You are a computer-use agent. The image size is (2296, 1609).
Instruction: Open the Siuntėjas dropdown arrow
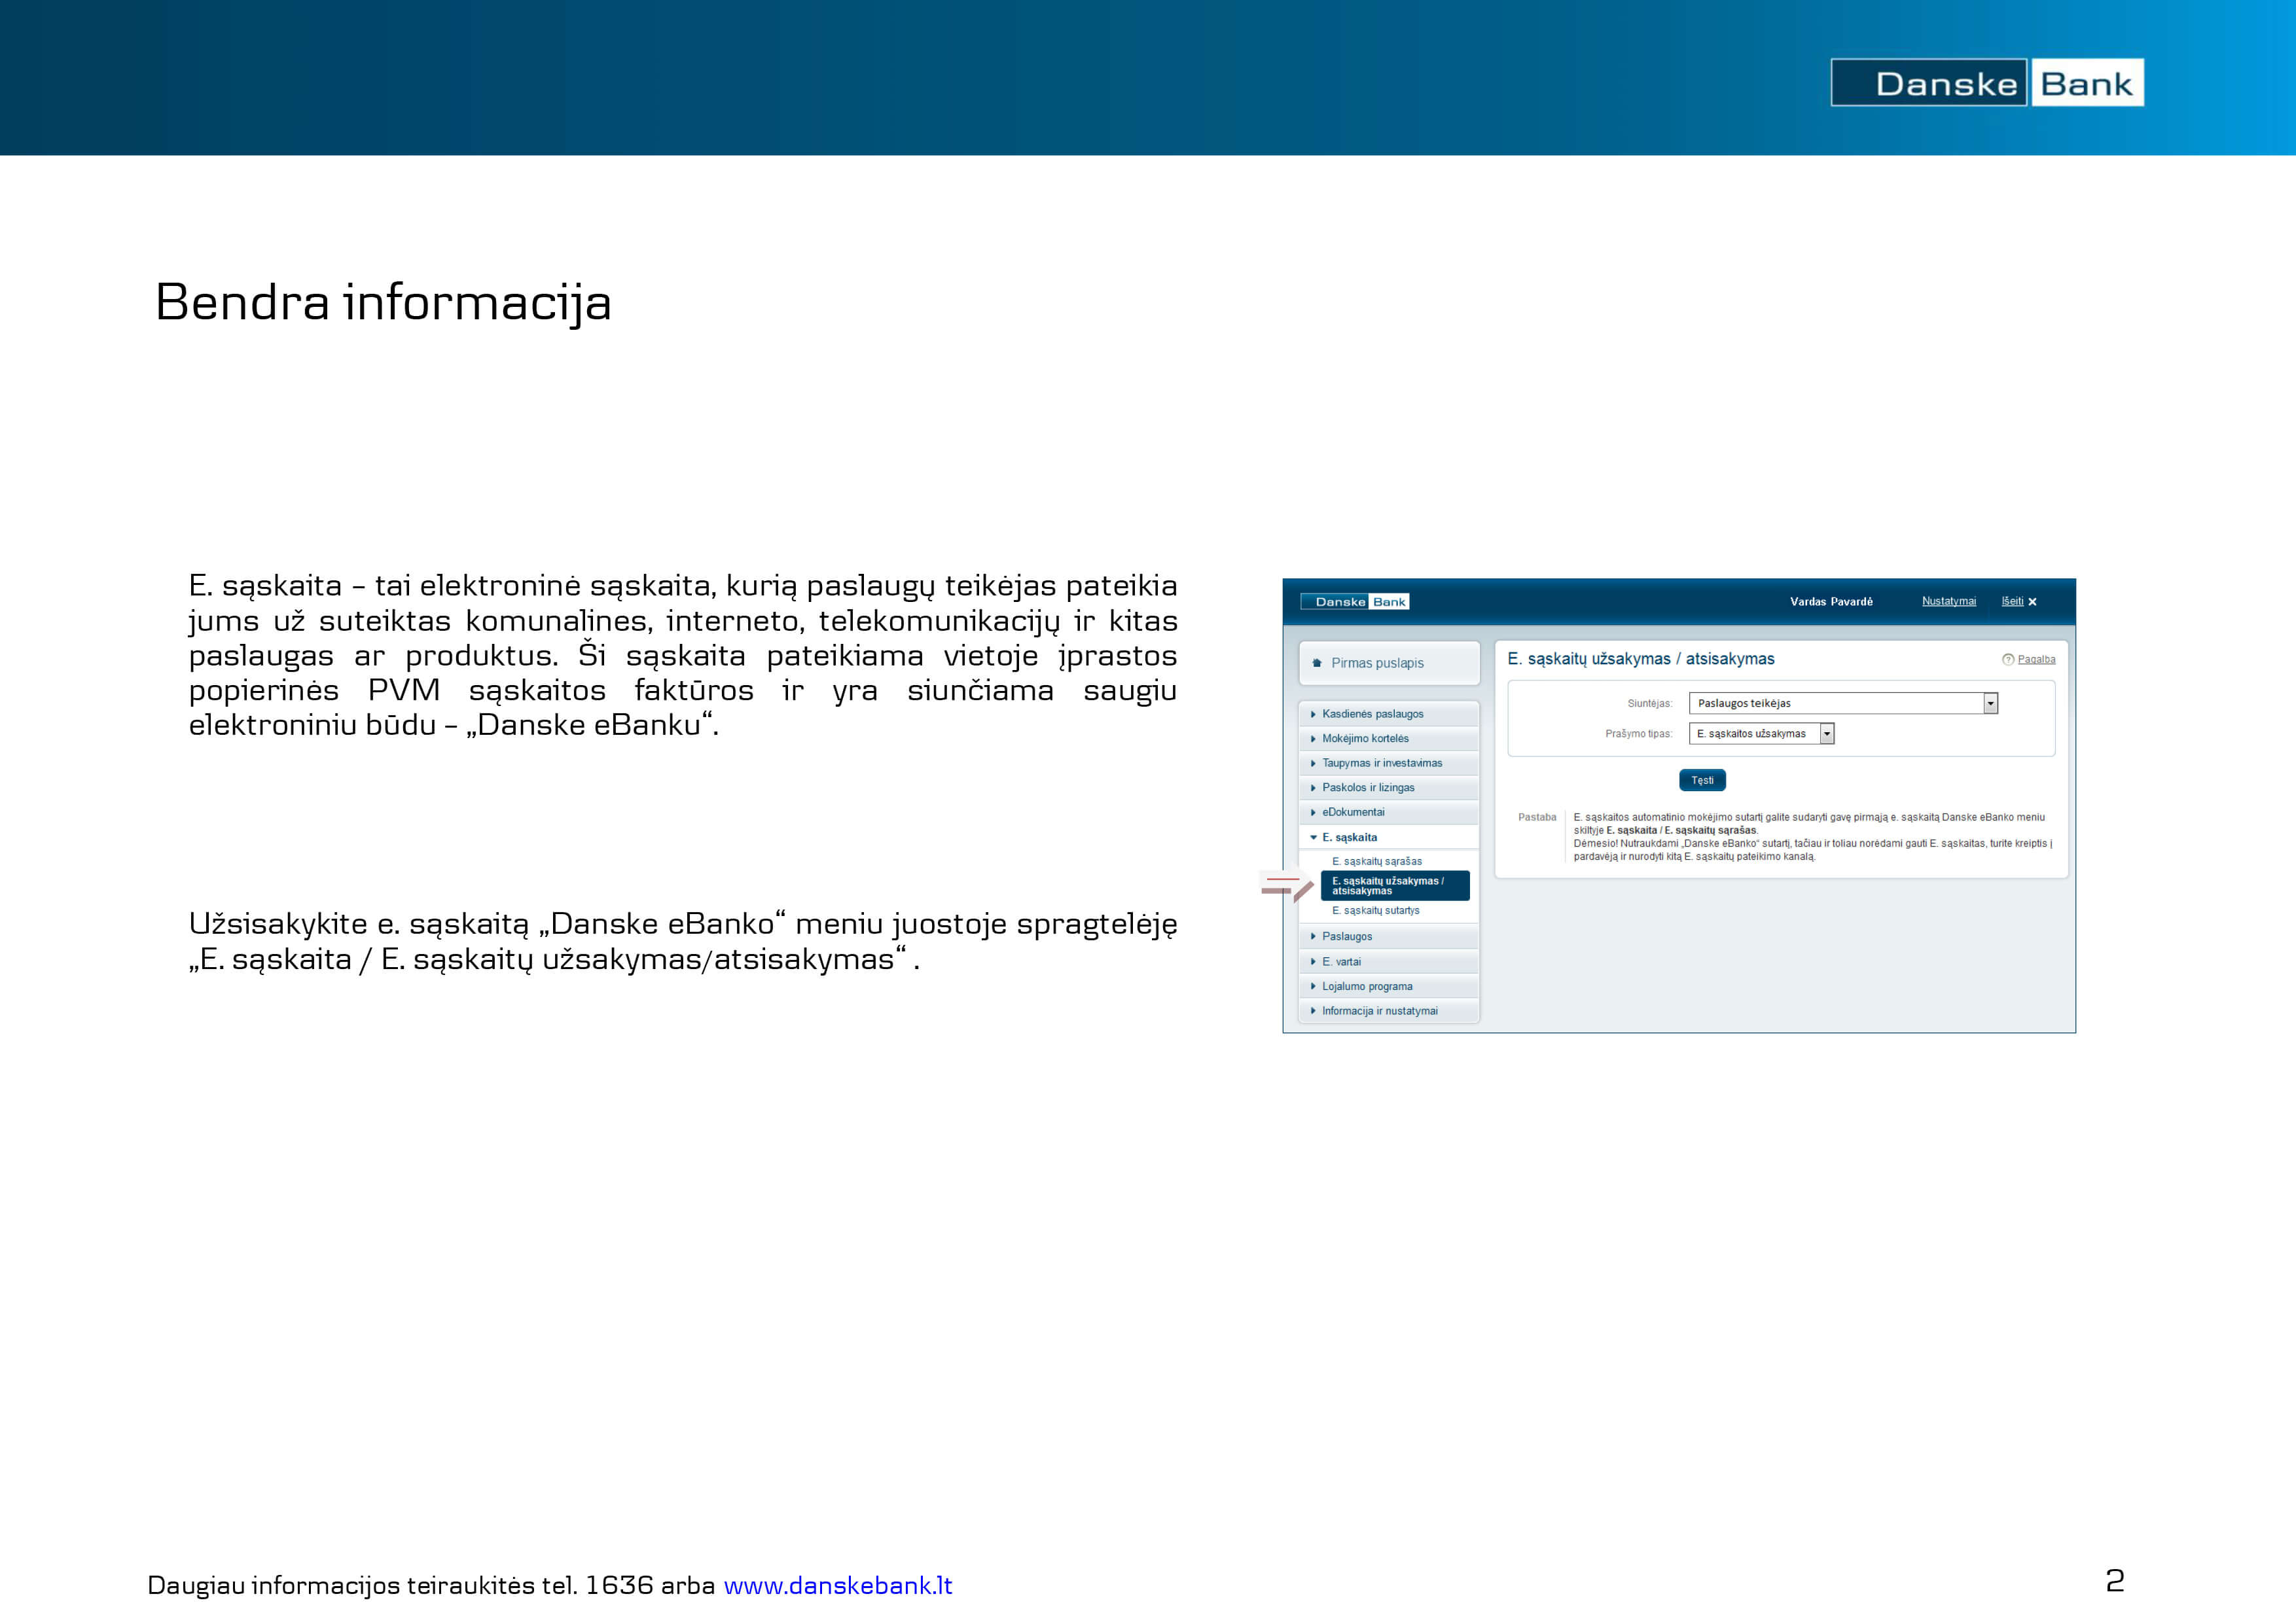coord(1990,703)
